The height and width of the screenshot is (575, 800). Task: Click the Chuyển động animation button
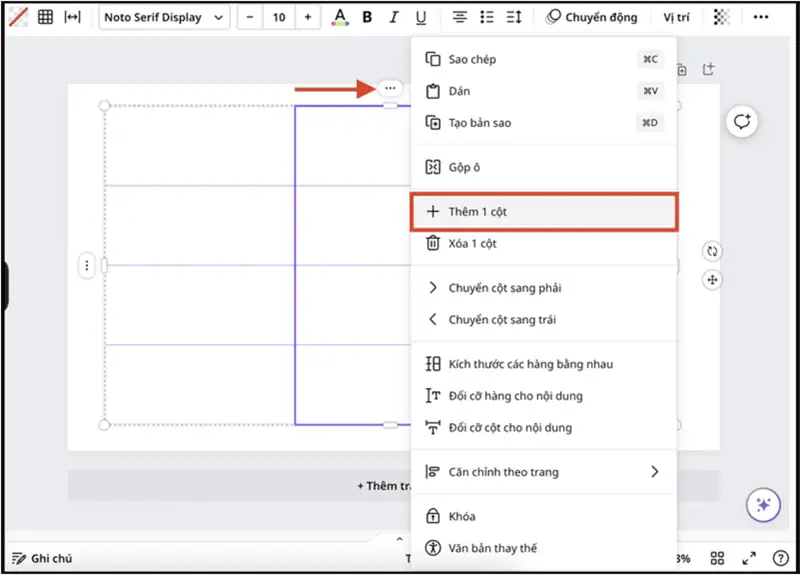pos(591,17)
